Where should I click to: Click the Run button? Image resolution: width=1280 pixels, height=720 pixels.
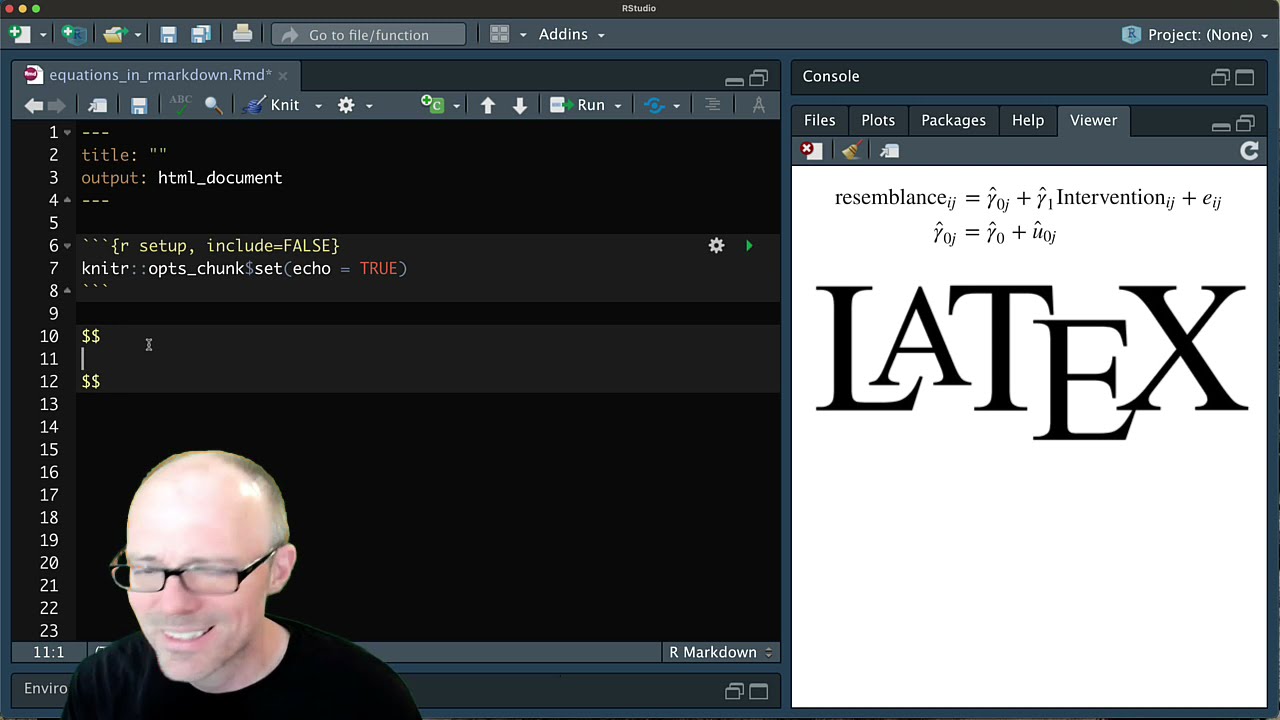click(x=578, y=105)
